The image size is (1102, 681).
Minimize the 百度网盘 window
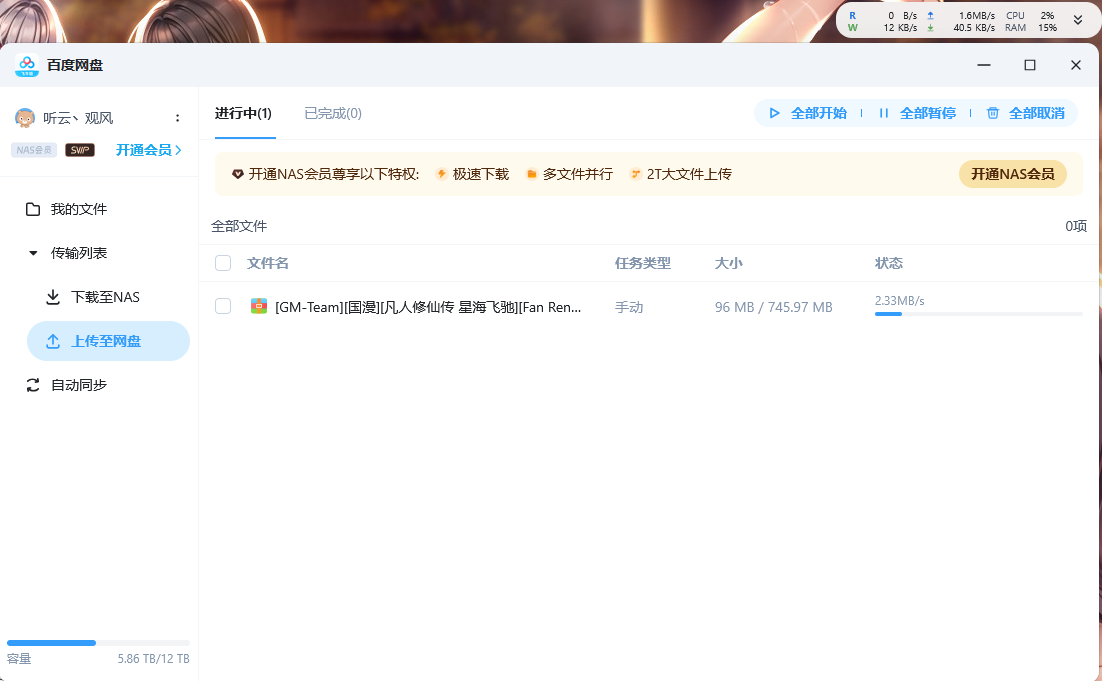point(984,65)
